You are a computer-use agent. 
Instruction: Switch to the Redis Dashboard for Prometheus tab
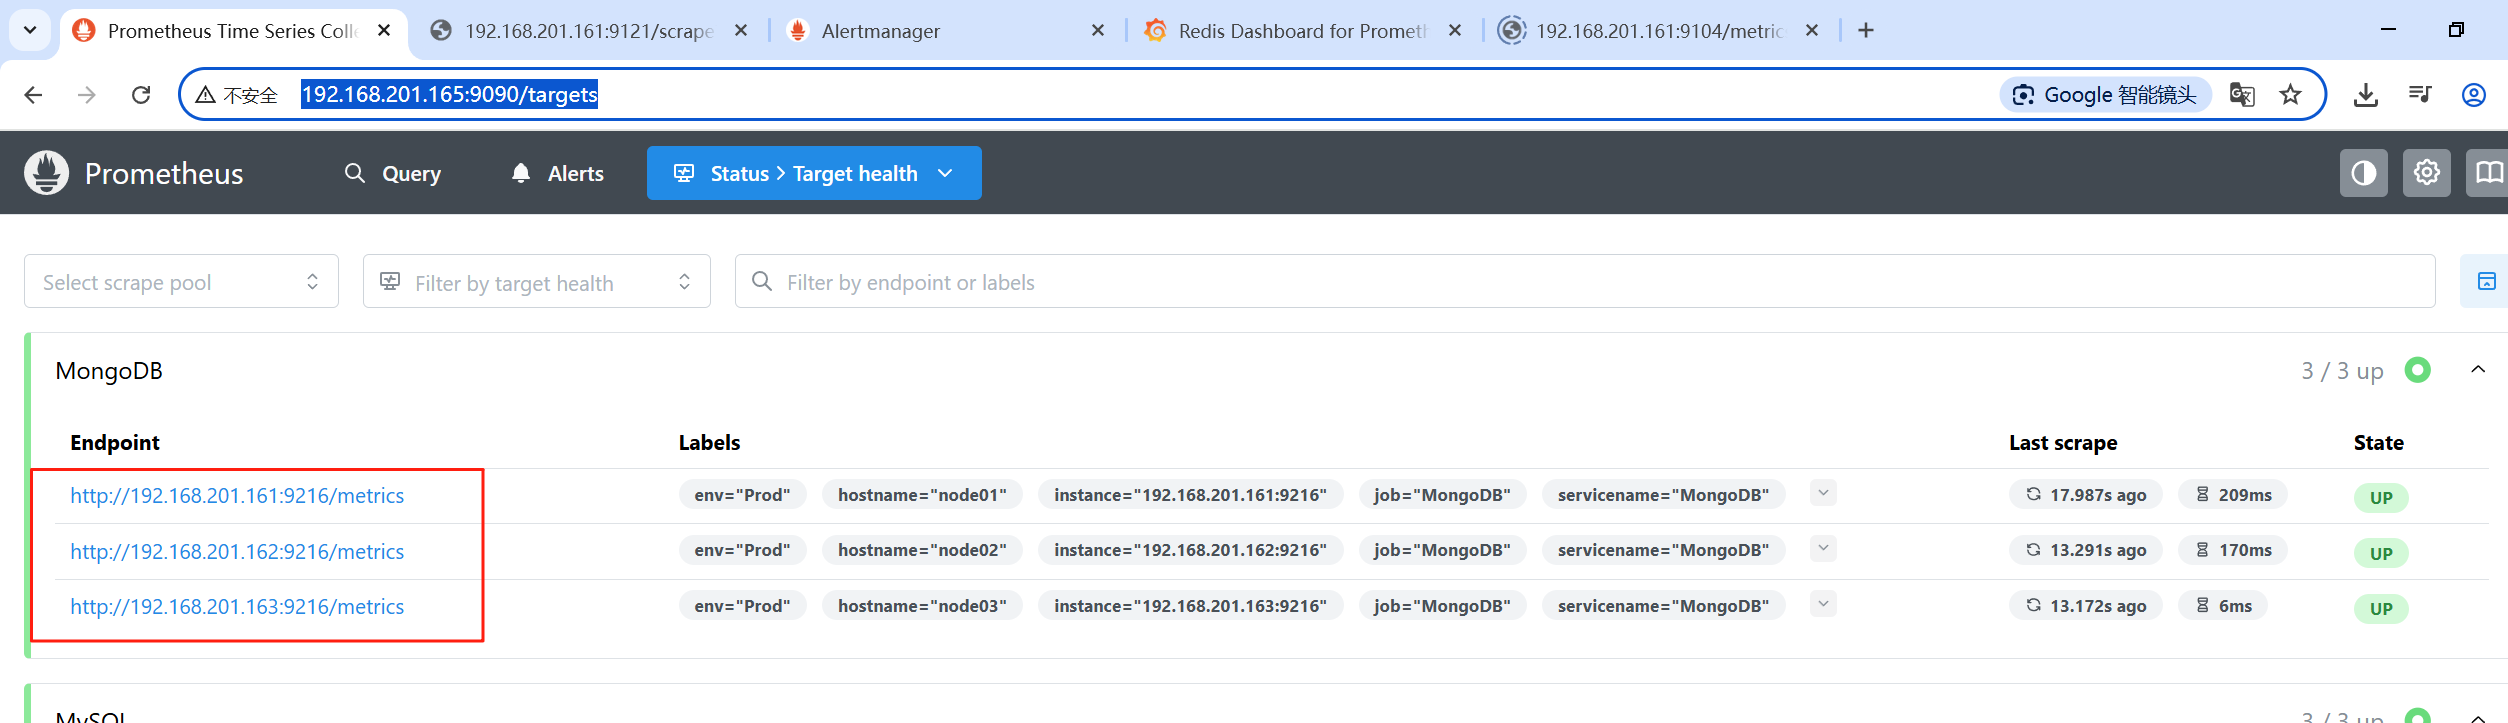coord(1304,31)
